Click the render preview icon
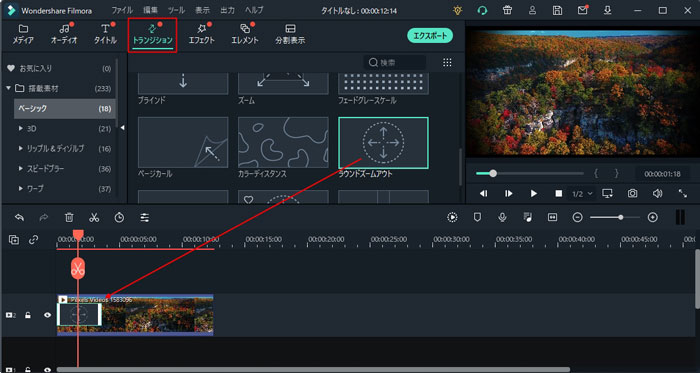The width and height of the screenshot is (700, 373). click(452, 217)
